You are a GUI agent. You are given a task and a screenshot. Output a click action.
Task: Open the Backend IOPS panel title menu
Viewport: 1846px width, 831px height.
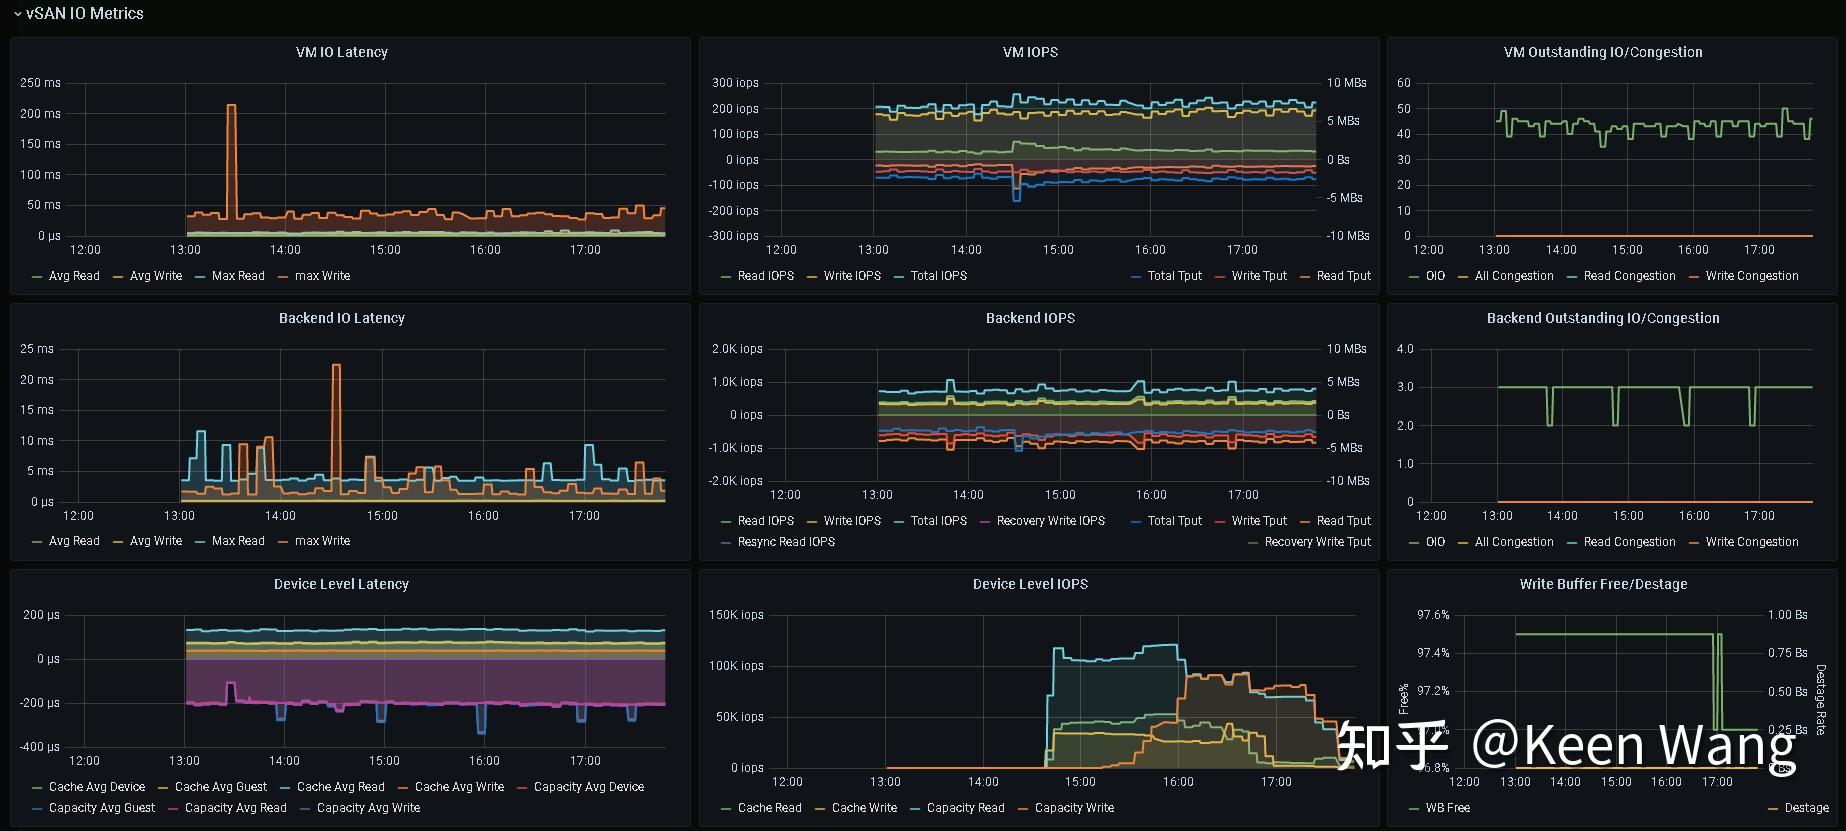(1030, 318)
